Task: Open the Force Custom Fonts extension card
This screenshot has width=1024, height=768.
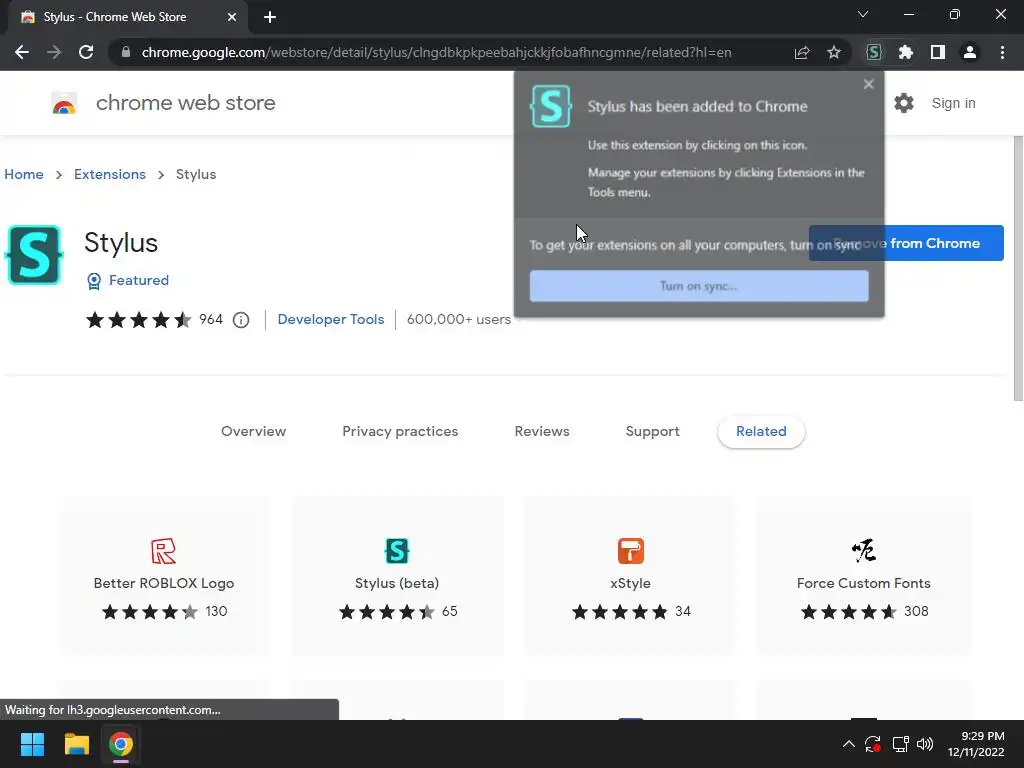Action: pyautogui.click(x=863, y=577)
